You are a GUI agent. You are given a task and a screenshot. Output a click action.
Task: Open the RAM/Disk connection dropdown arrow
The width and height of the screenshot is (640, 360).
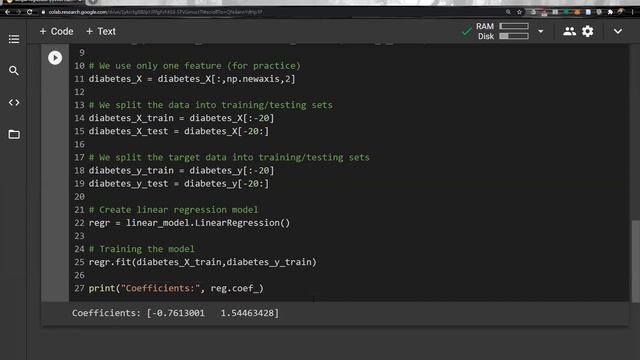pyautogui.click(x=541, y=31)
